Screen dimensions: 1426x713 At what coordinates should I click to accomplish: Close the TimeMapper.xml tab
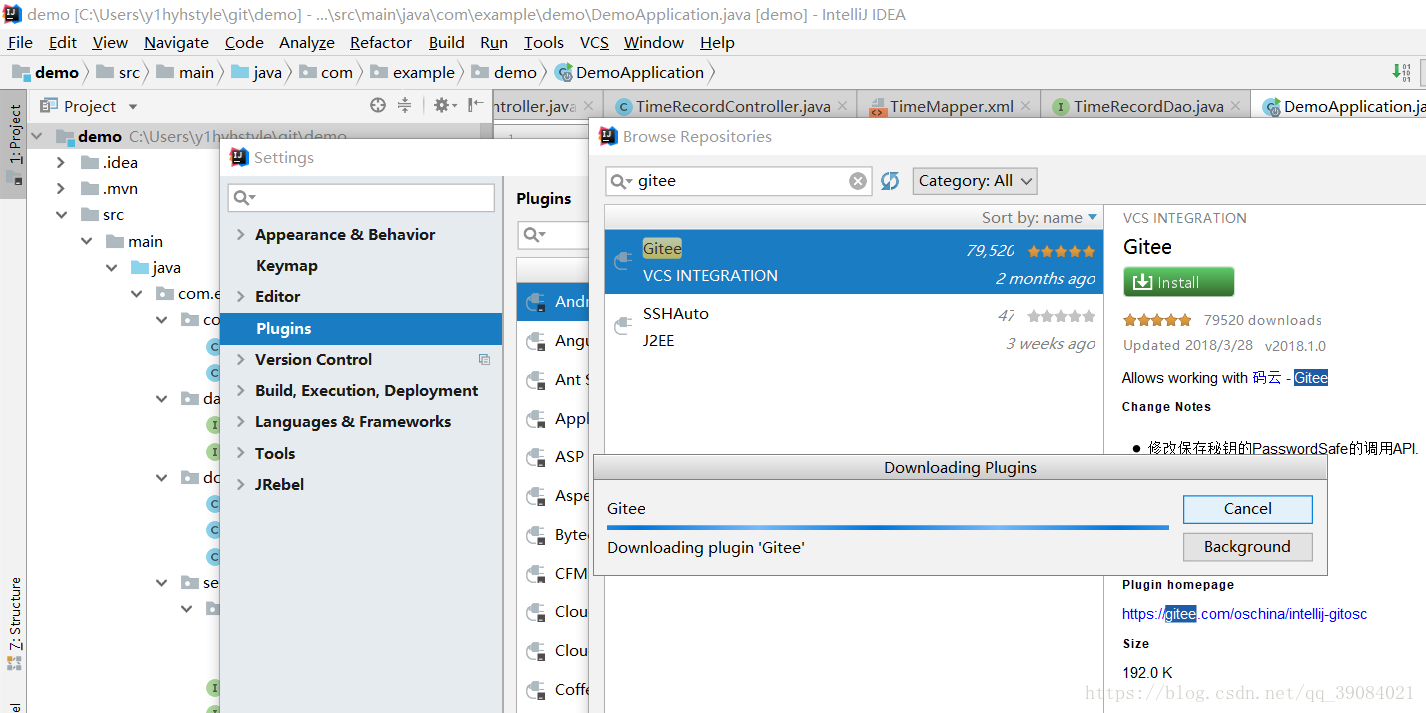click(1026, 106)
